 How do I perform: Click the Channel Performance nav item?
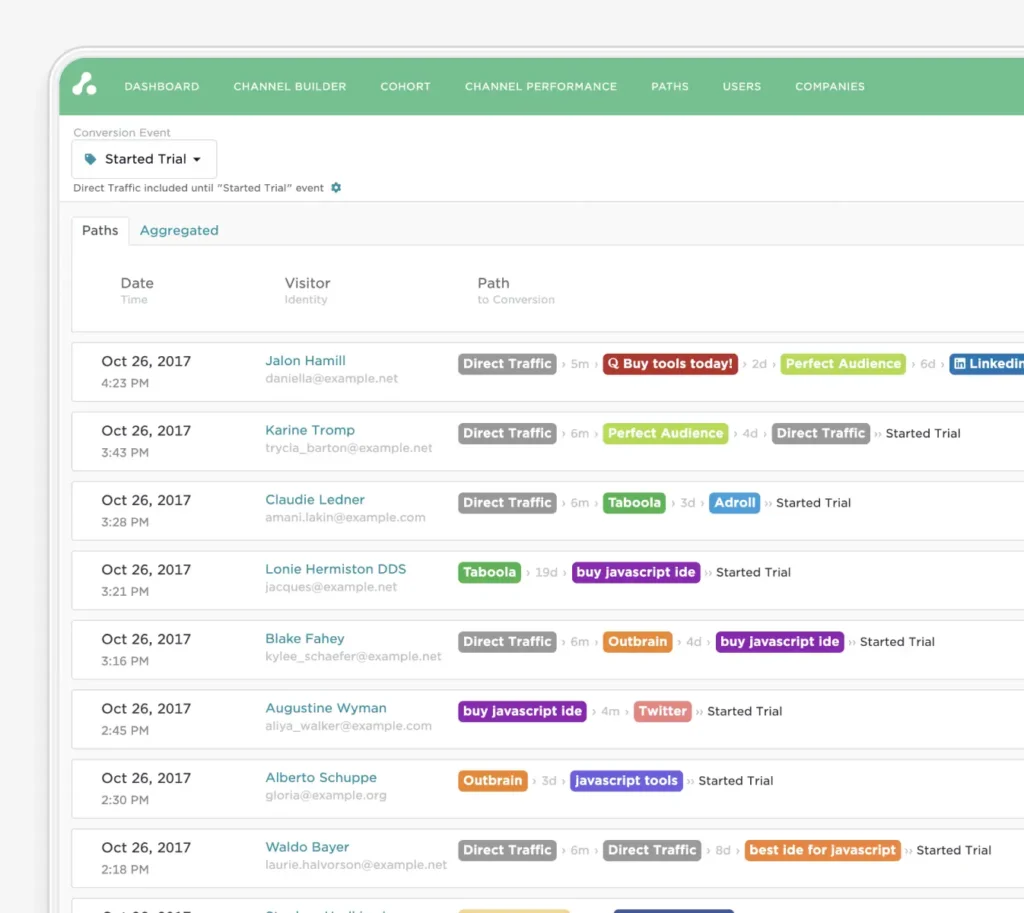[x=541, y=87]
